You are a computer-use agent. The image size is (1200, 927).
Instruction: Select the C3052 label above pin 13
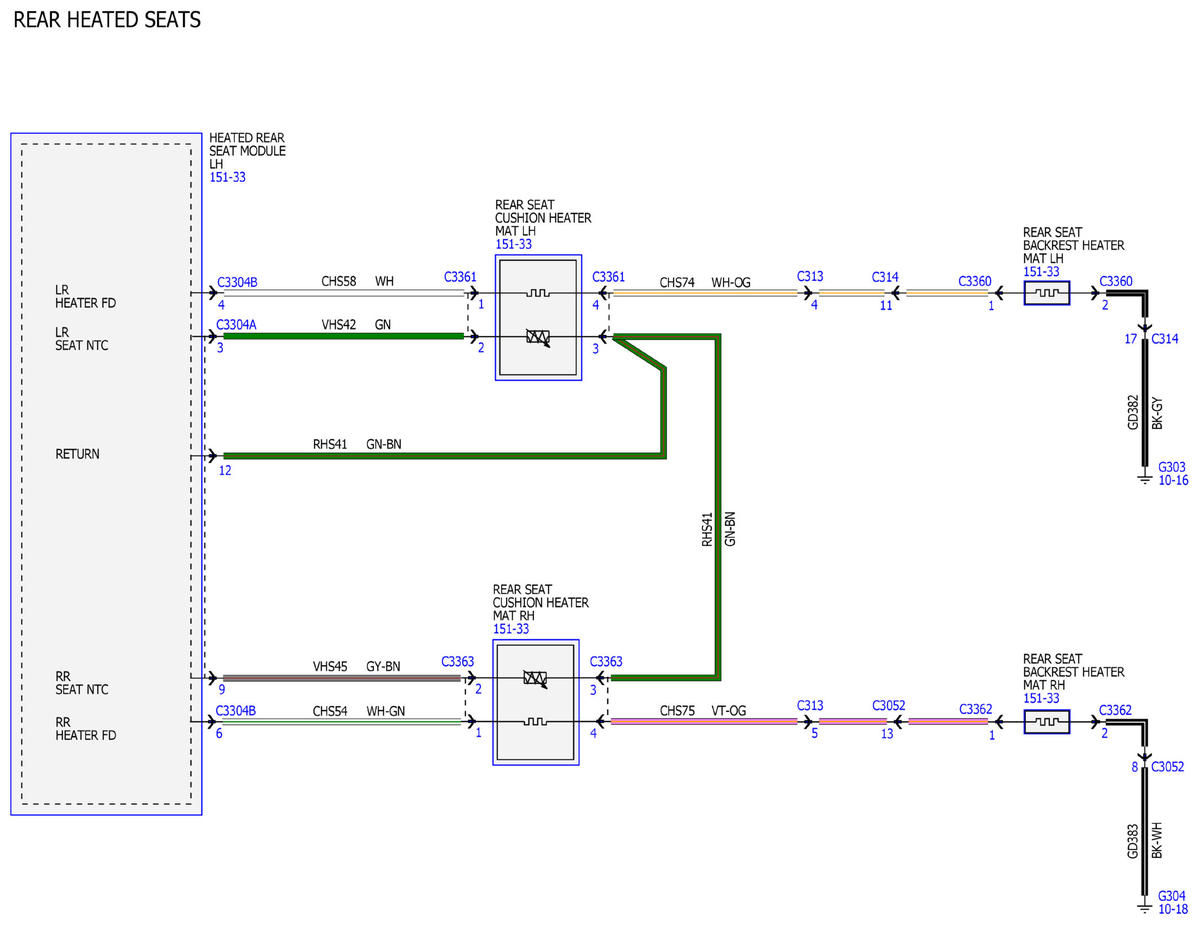[x=889, y=705]
